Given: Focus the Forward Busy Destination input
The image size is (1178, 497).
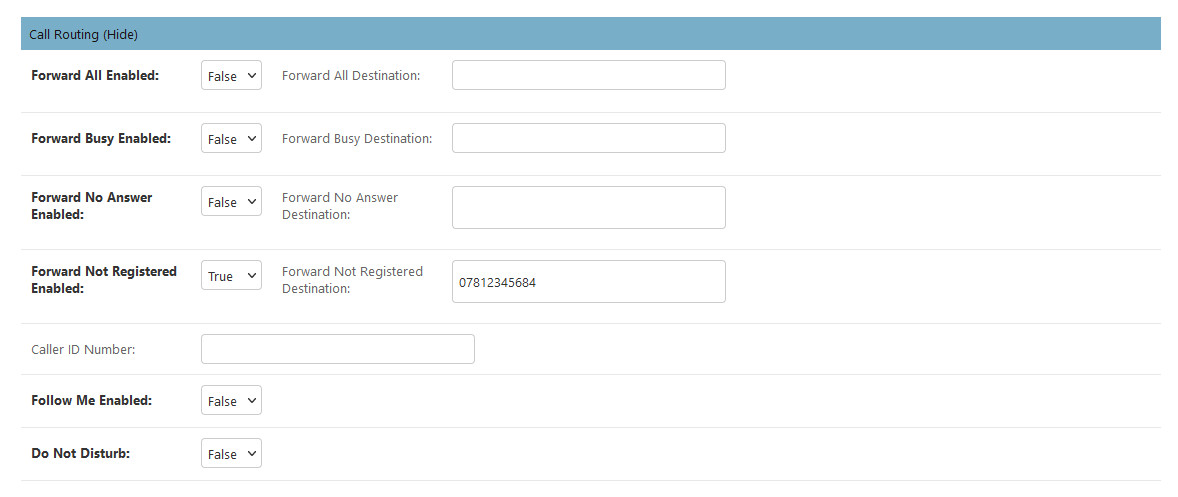Looking at the screenshot, I should point(588,138).
